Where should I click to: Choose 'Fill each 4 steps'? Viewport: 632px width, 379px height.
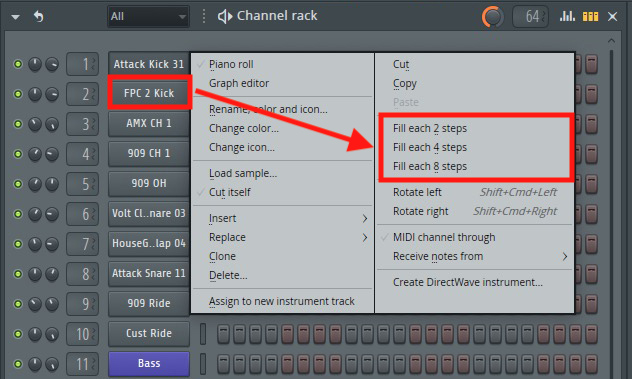point(430,148)
